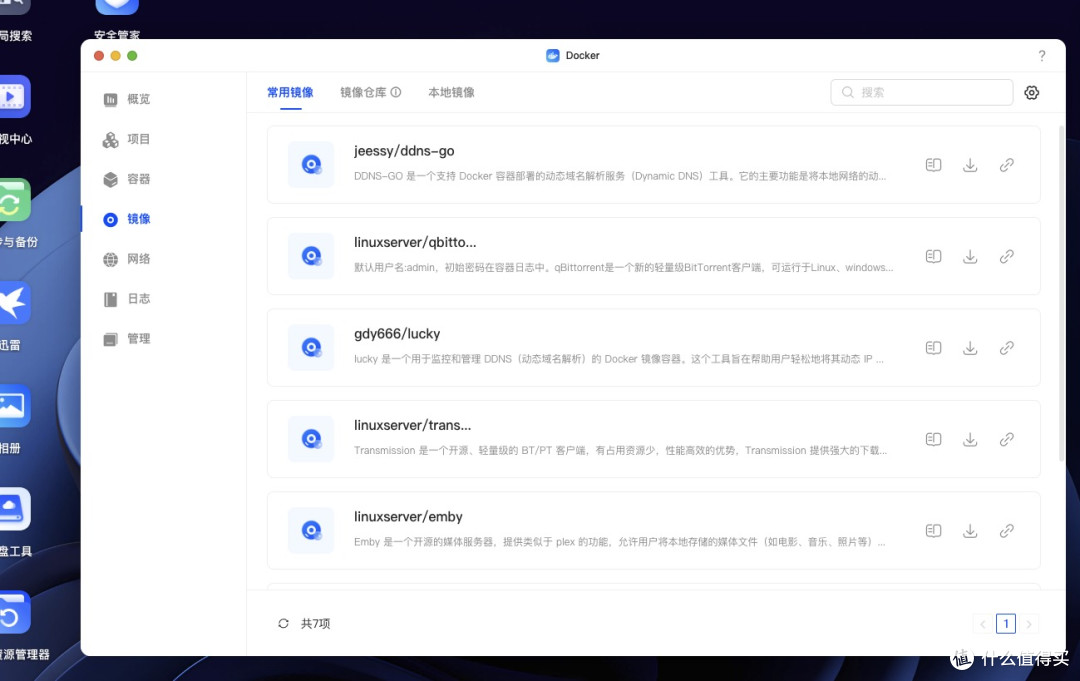This screenshot has width=1080, height=681.
Task: Click the jeessy/ddns-go image thumbnail icon
Action: (x=311, y=165)
